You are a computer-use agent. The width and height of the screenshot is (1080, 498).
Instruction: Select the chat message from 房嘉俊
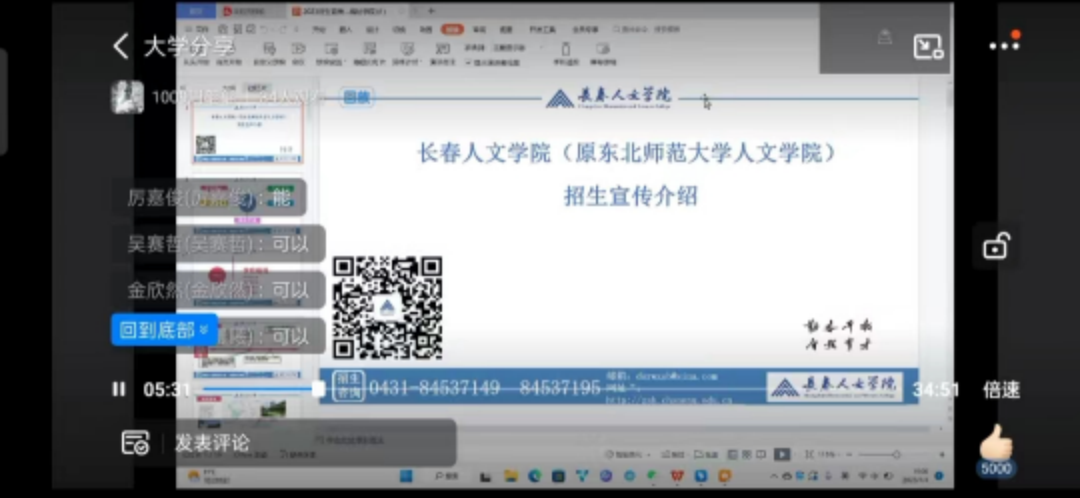[x=209, y=198]
